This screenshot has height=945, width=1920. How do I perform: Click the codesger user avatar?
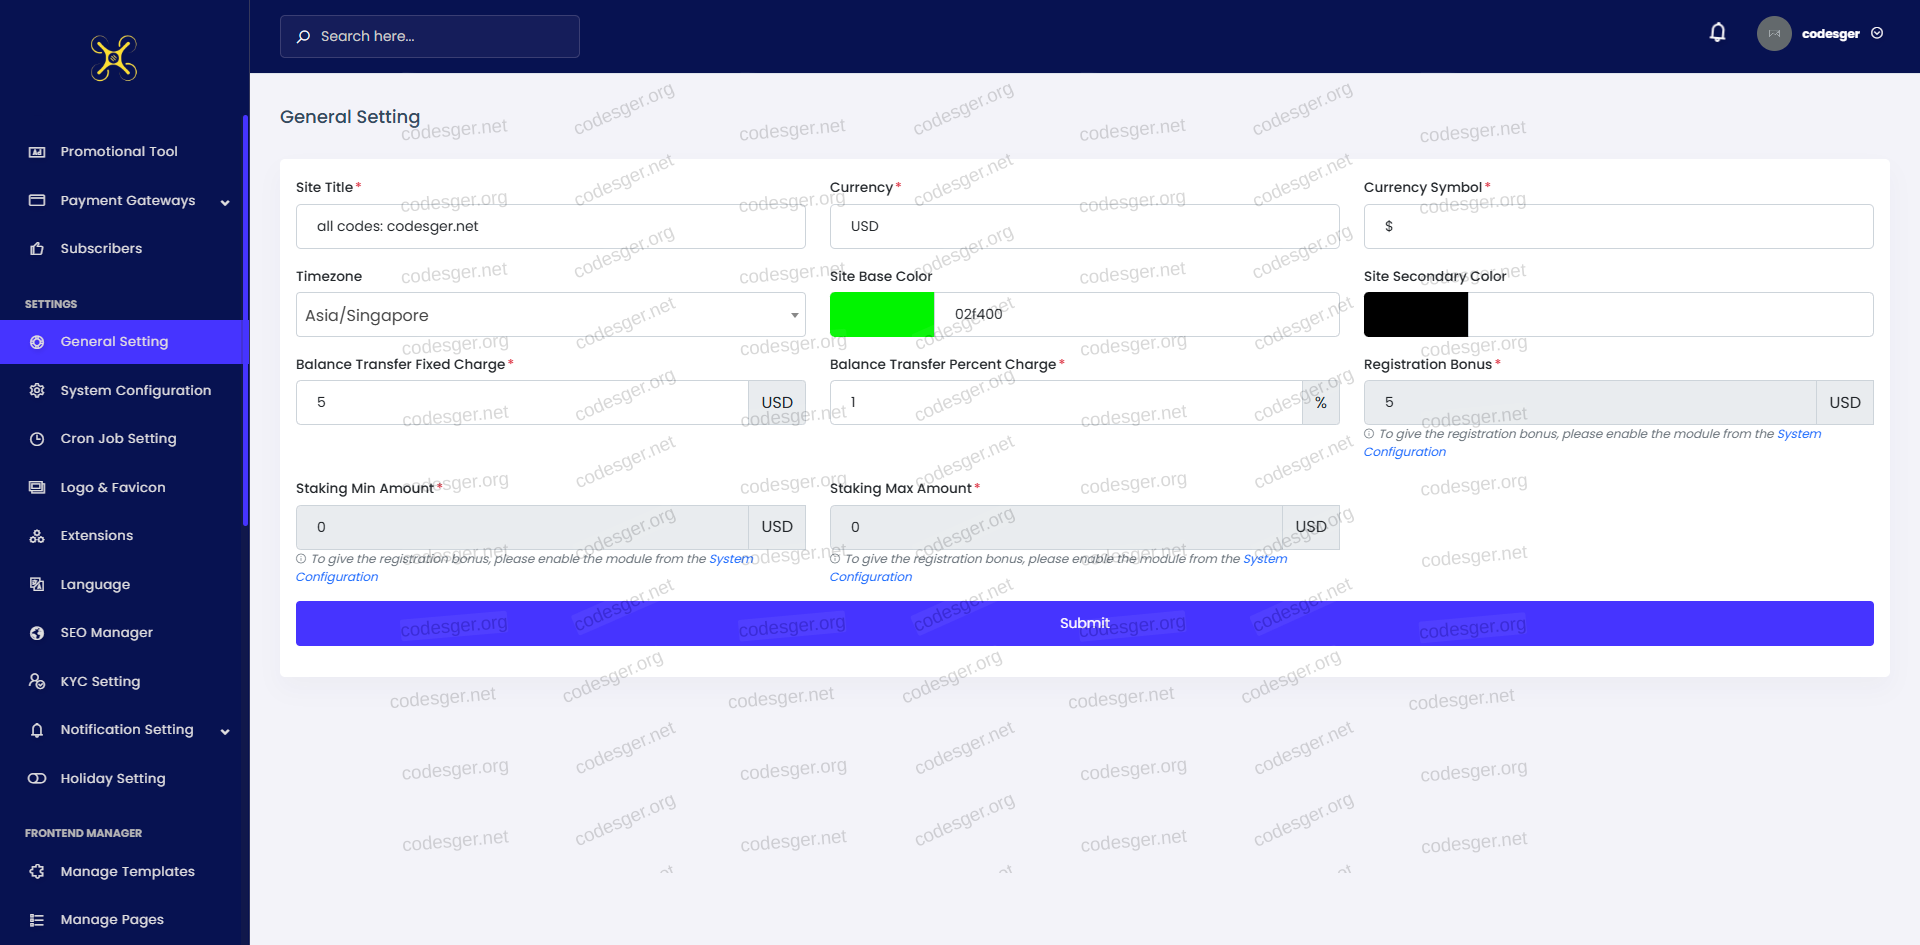point(1773,34)
